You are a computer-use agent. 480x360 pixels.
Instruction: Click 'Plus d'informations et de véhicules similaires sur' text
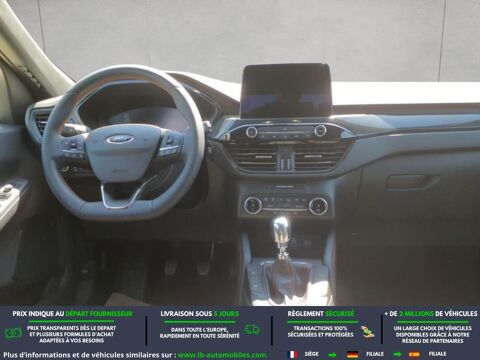(89, 355)
